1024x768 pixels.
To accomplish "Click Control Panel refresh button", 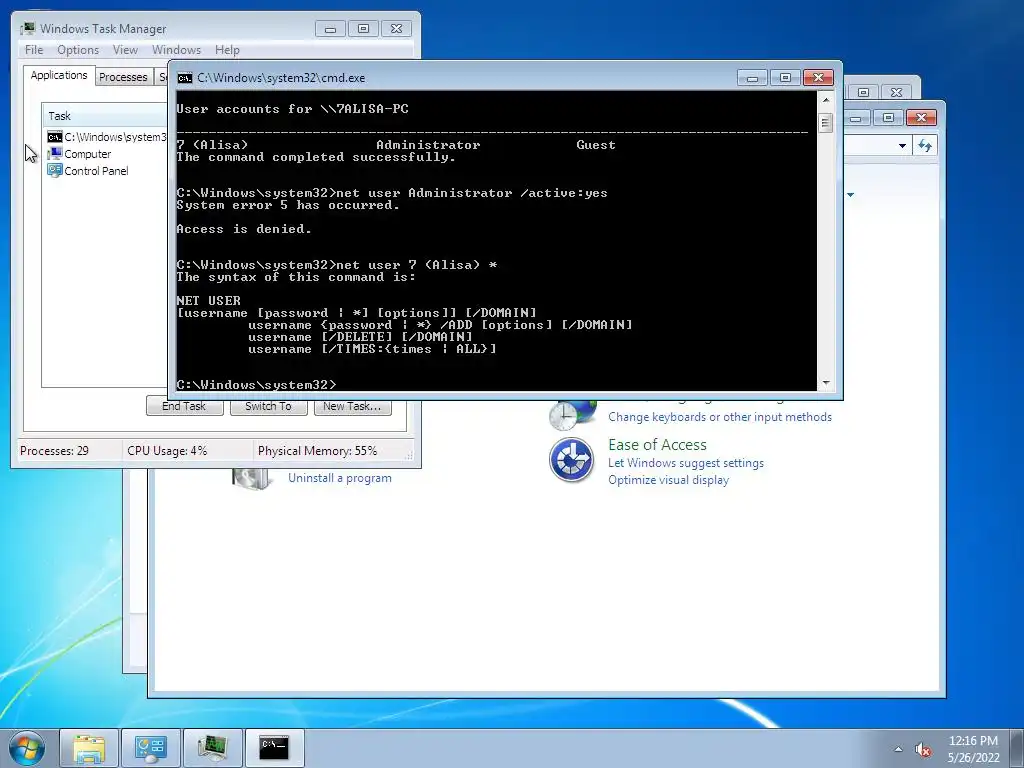I will (x=925, y=146).
